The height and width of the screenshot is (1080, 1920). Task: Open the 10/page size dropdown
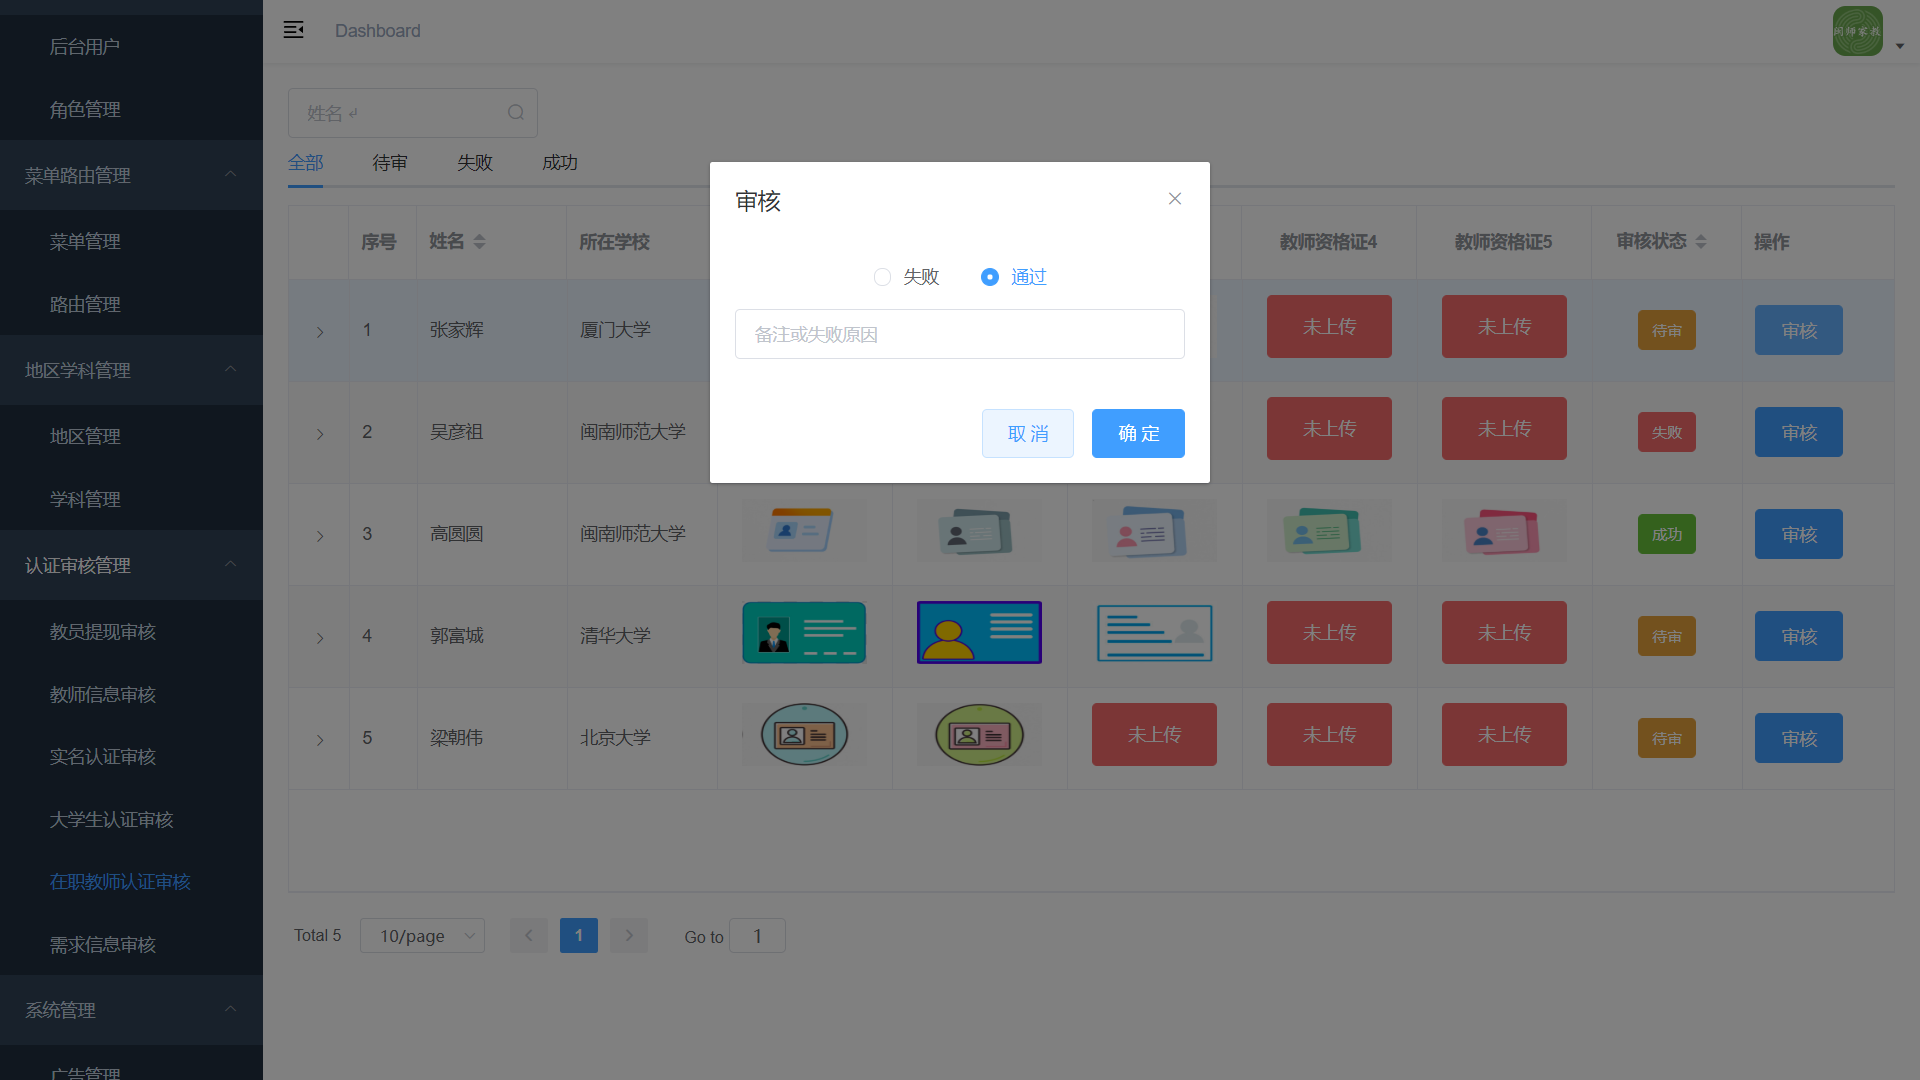(422, 936)
